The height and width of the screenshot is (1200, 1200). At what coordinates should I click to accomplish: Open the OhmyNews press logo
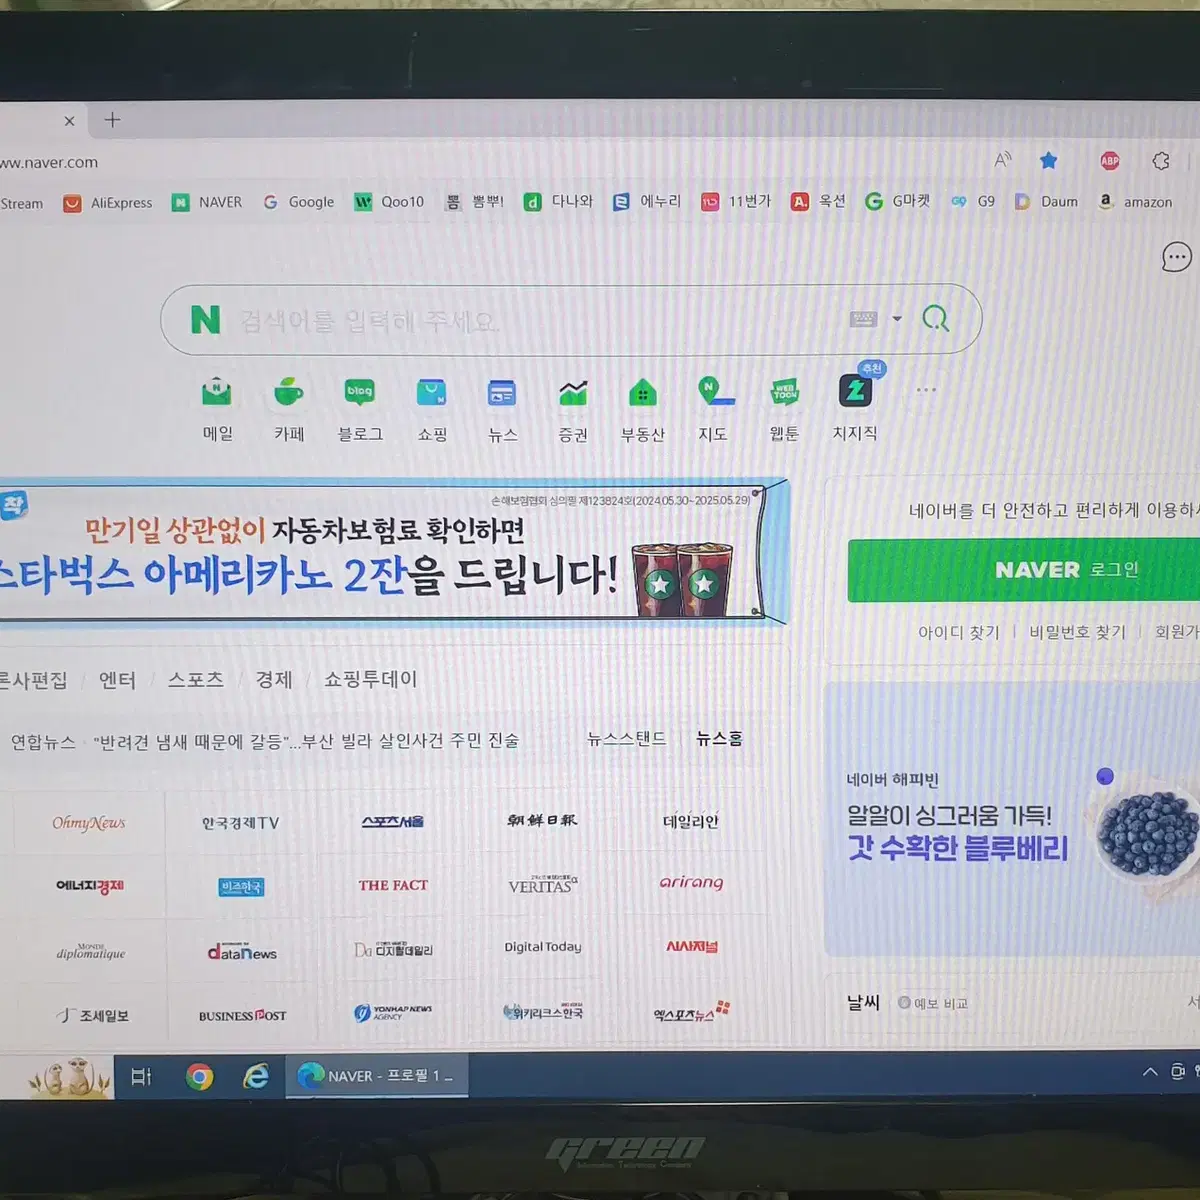tap(89, 823)
